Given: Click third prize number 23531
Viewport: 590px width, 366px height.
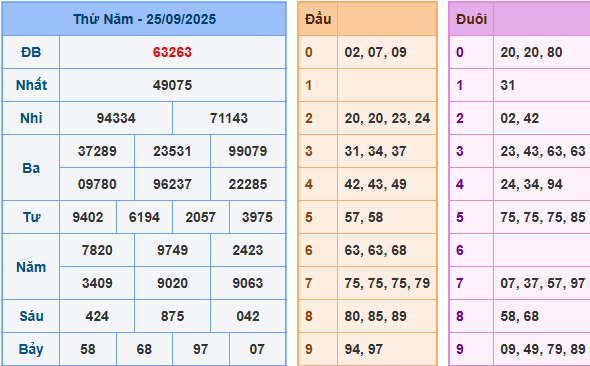Looking at the screenshot, I should point(172,151).
